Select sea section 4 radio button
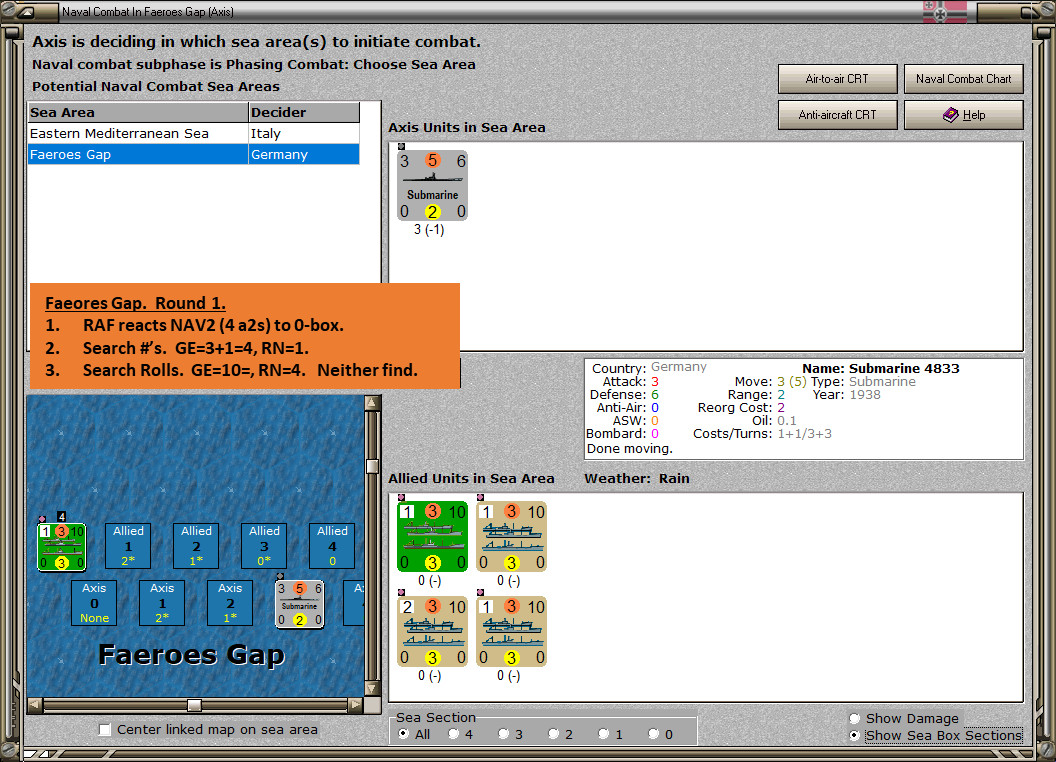The height and width of the screenshot is (762, 1056). point(454,734)
